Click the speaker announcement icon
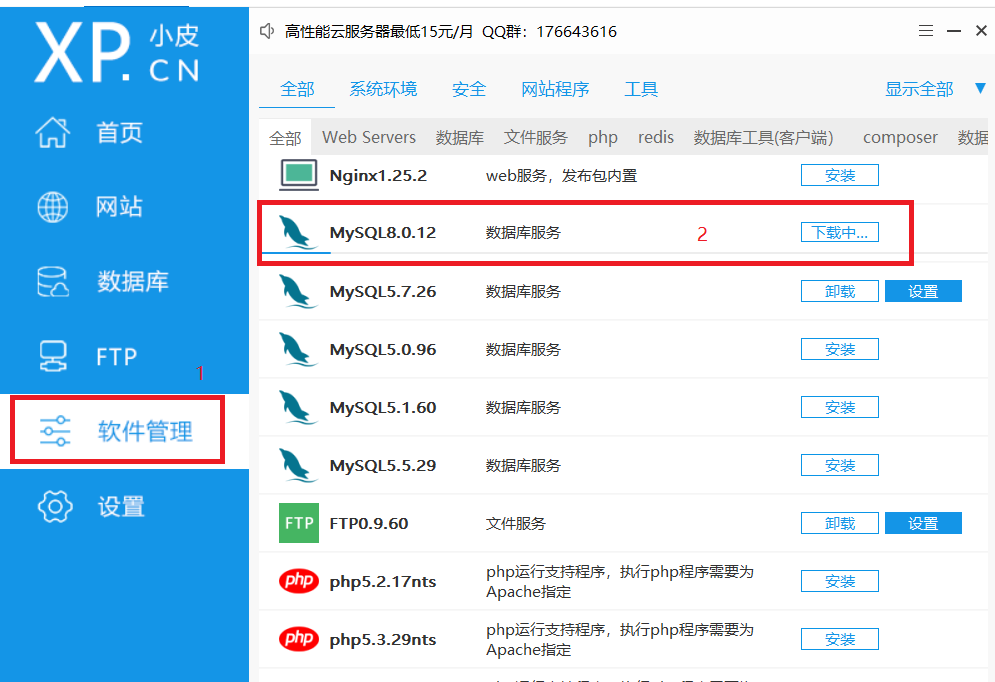This screenshot has height=682, width=995. pos(267,31)
